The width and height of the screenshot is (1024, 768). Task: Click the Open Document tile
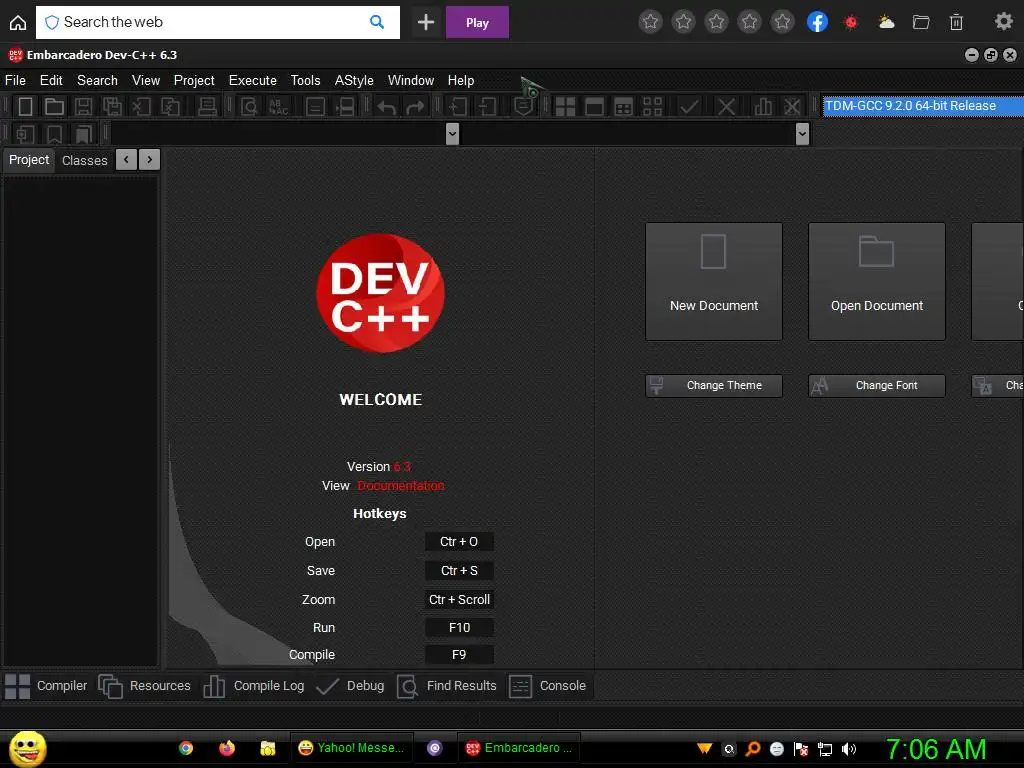point(876,281)
